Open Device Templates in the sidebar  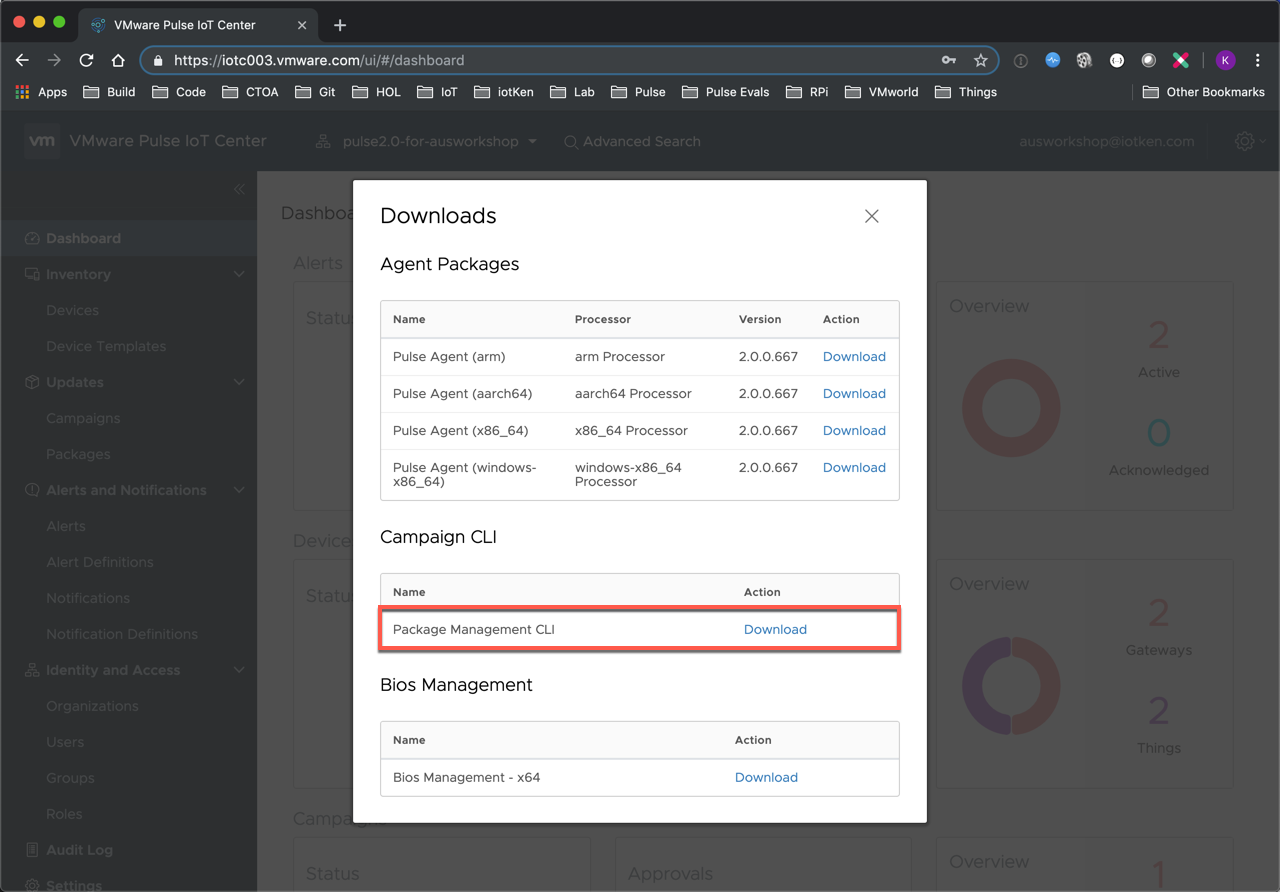click(106, 346)
